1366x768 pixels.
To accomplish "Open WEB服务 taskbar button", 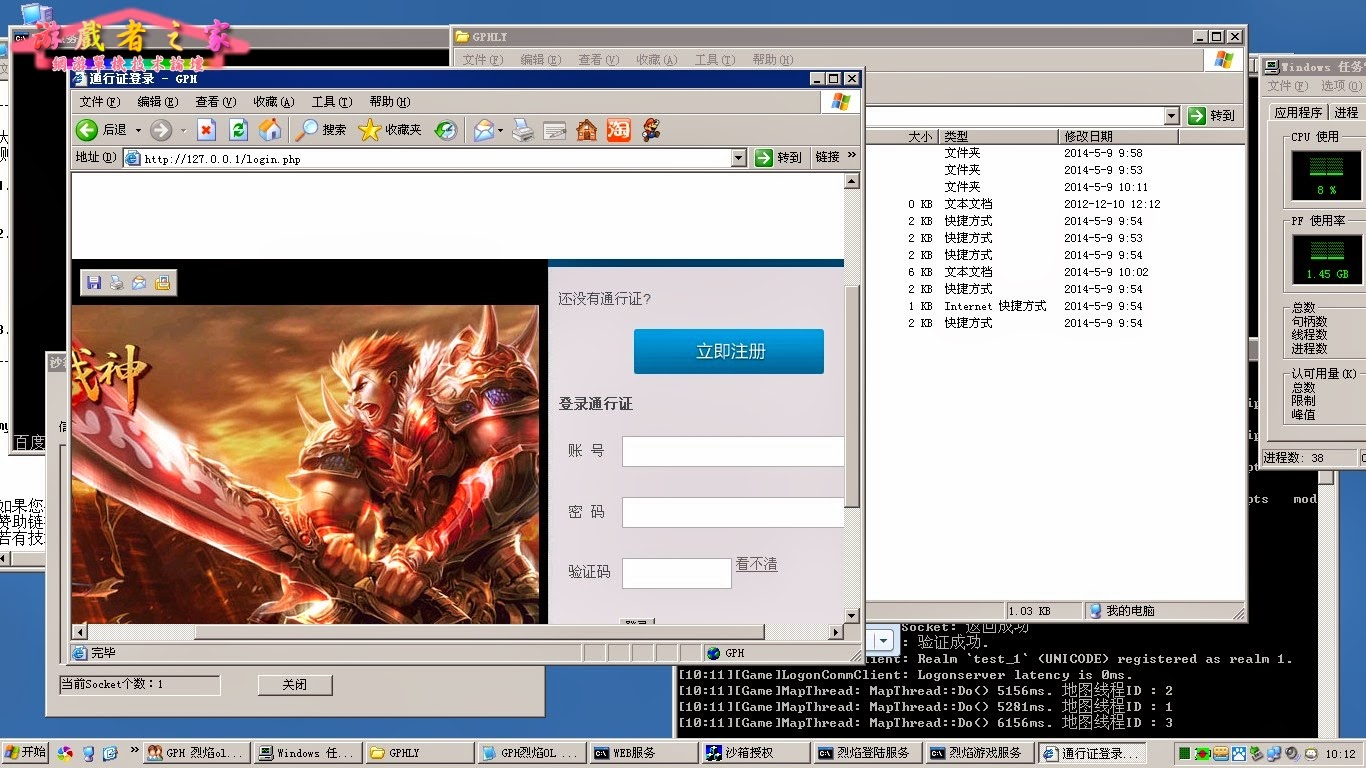I will pyautogui.click(x=644, y=753).
